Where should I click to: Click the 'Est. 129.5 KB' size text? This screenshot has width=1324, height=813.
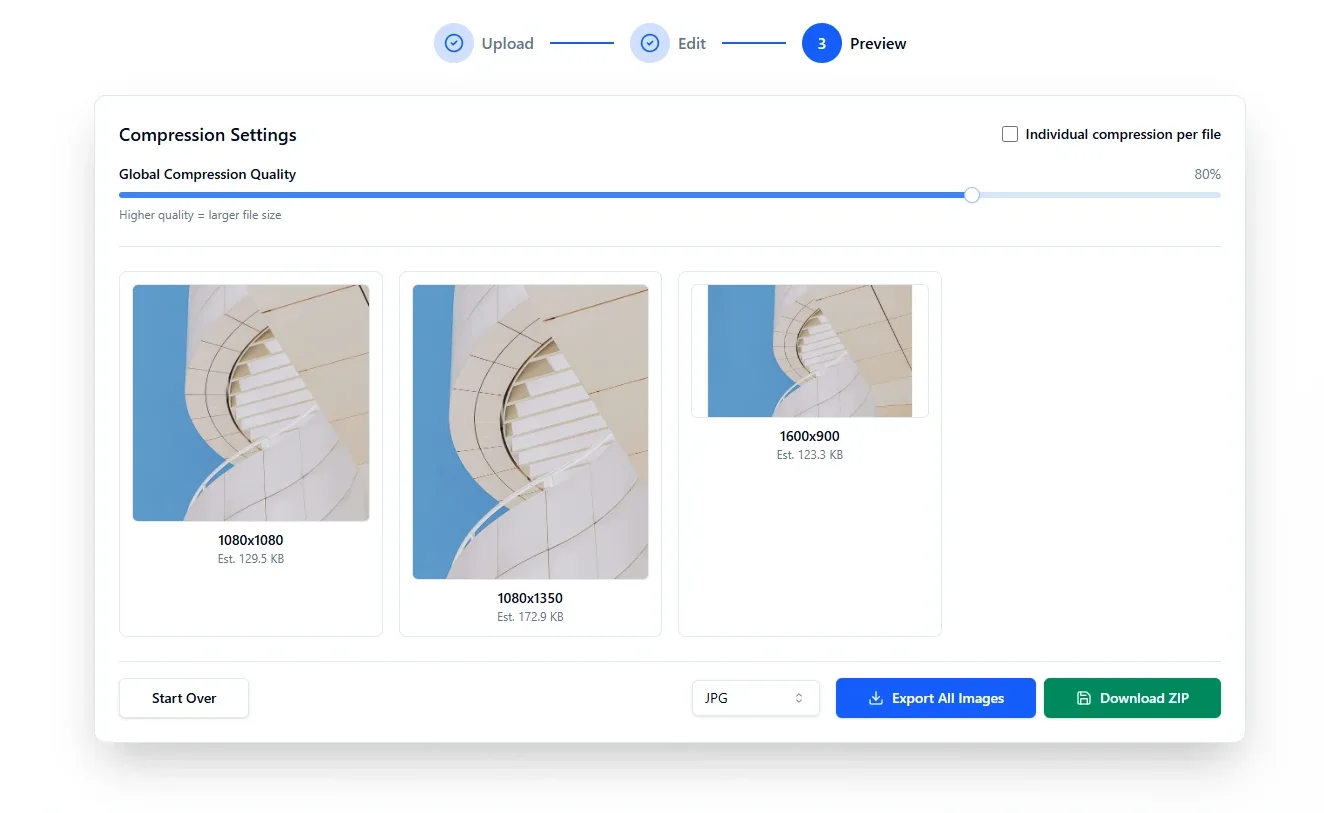tap(251, 559)
